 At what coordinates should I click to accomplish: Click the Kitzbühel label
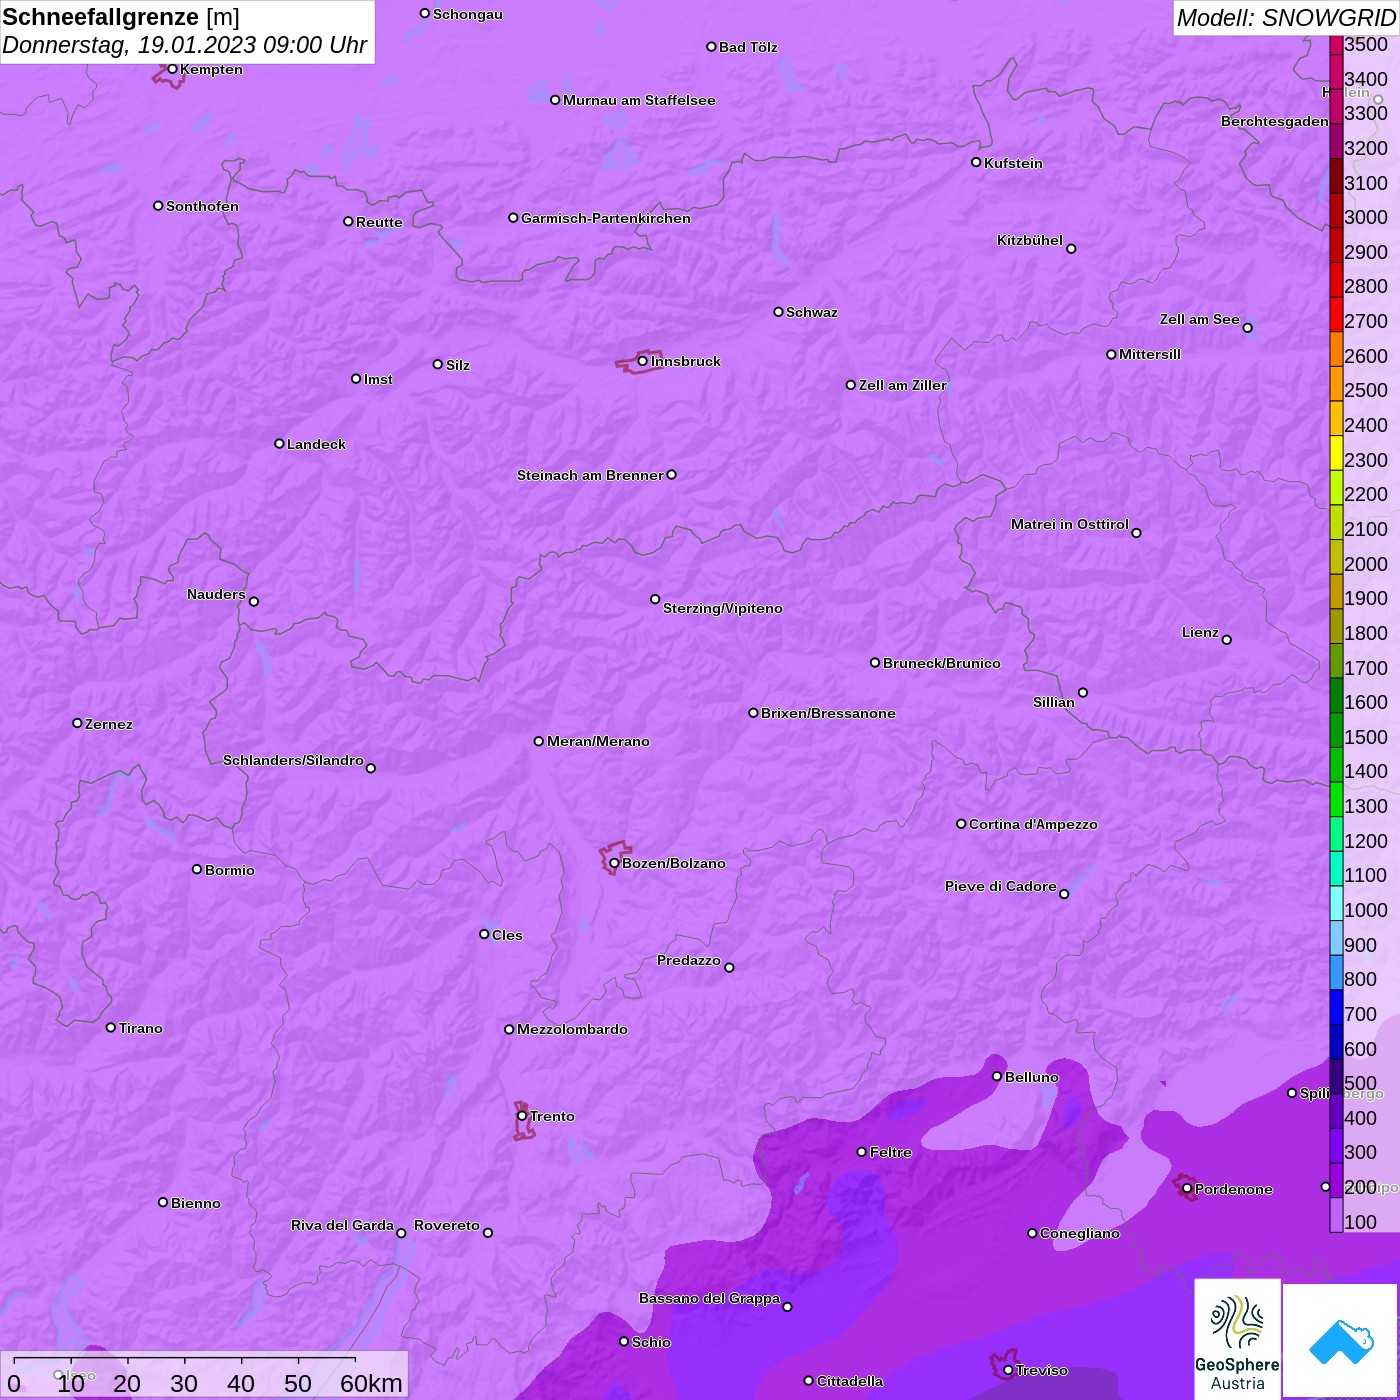pos(1030,240)
